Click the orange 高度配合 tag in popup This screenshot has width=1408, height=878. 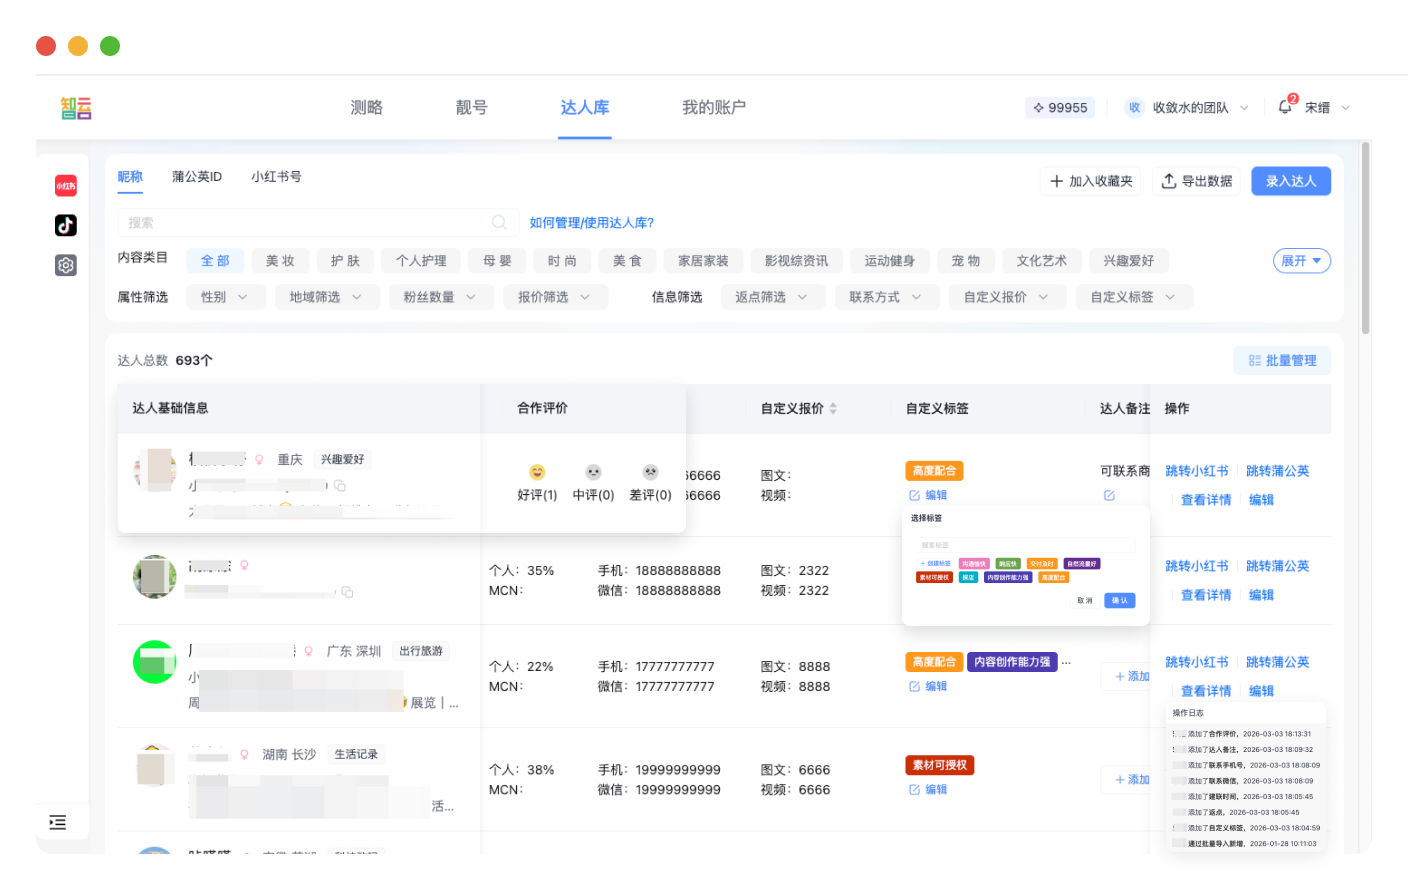pos(1053,578)
